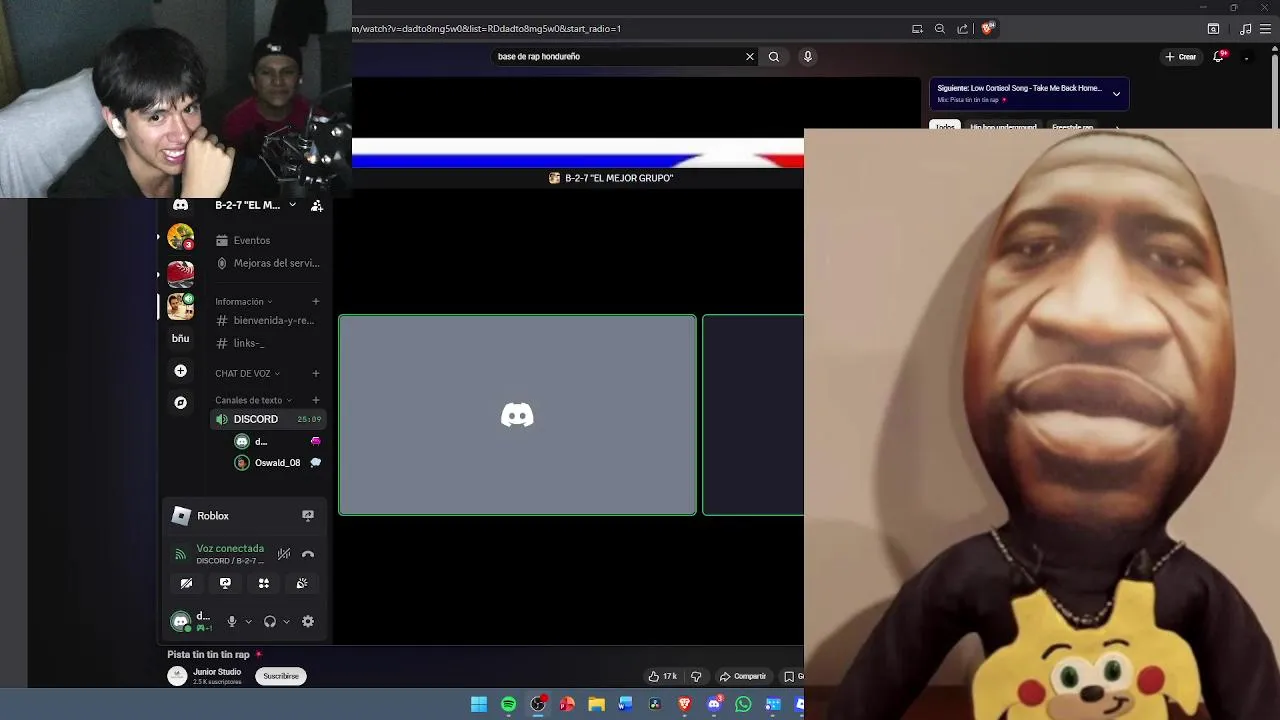The width and height of the screenshot is (1280, 720).
Task: Open the bienvenida-y-re... text channel
Action: coord(269,320)
